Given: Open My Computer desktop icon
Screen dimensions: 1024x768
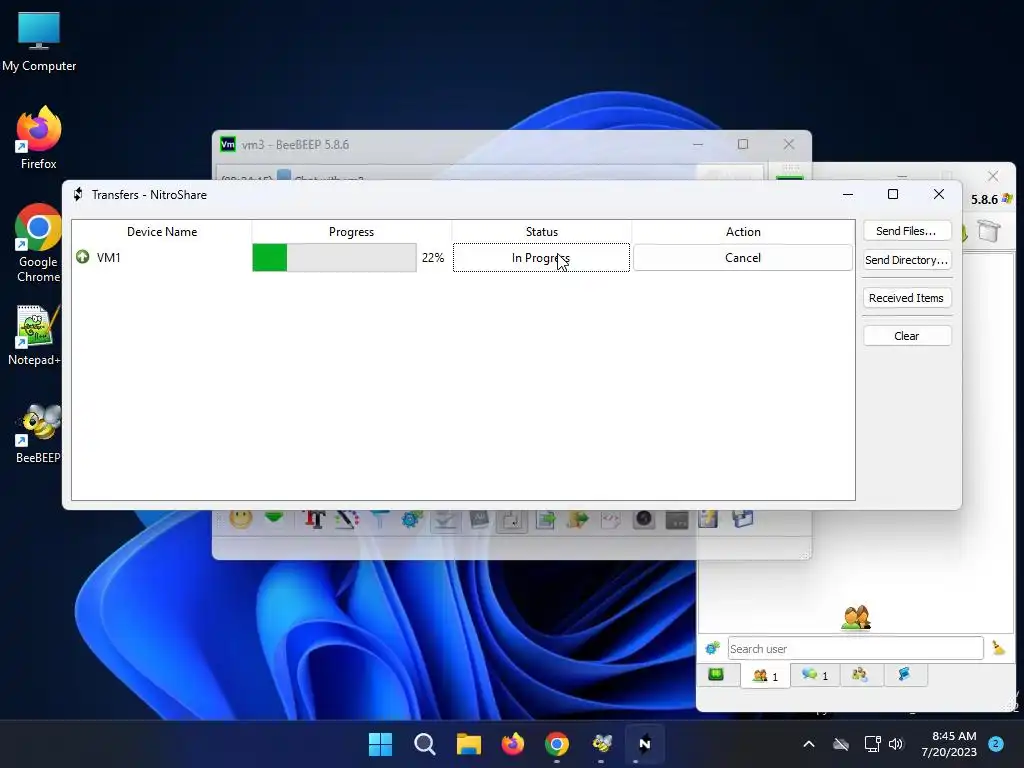Looking at the screenshot, I should click(39, 42).
